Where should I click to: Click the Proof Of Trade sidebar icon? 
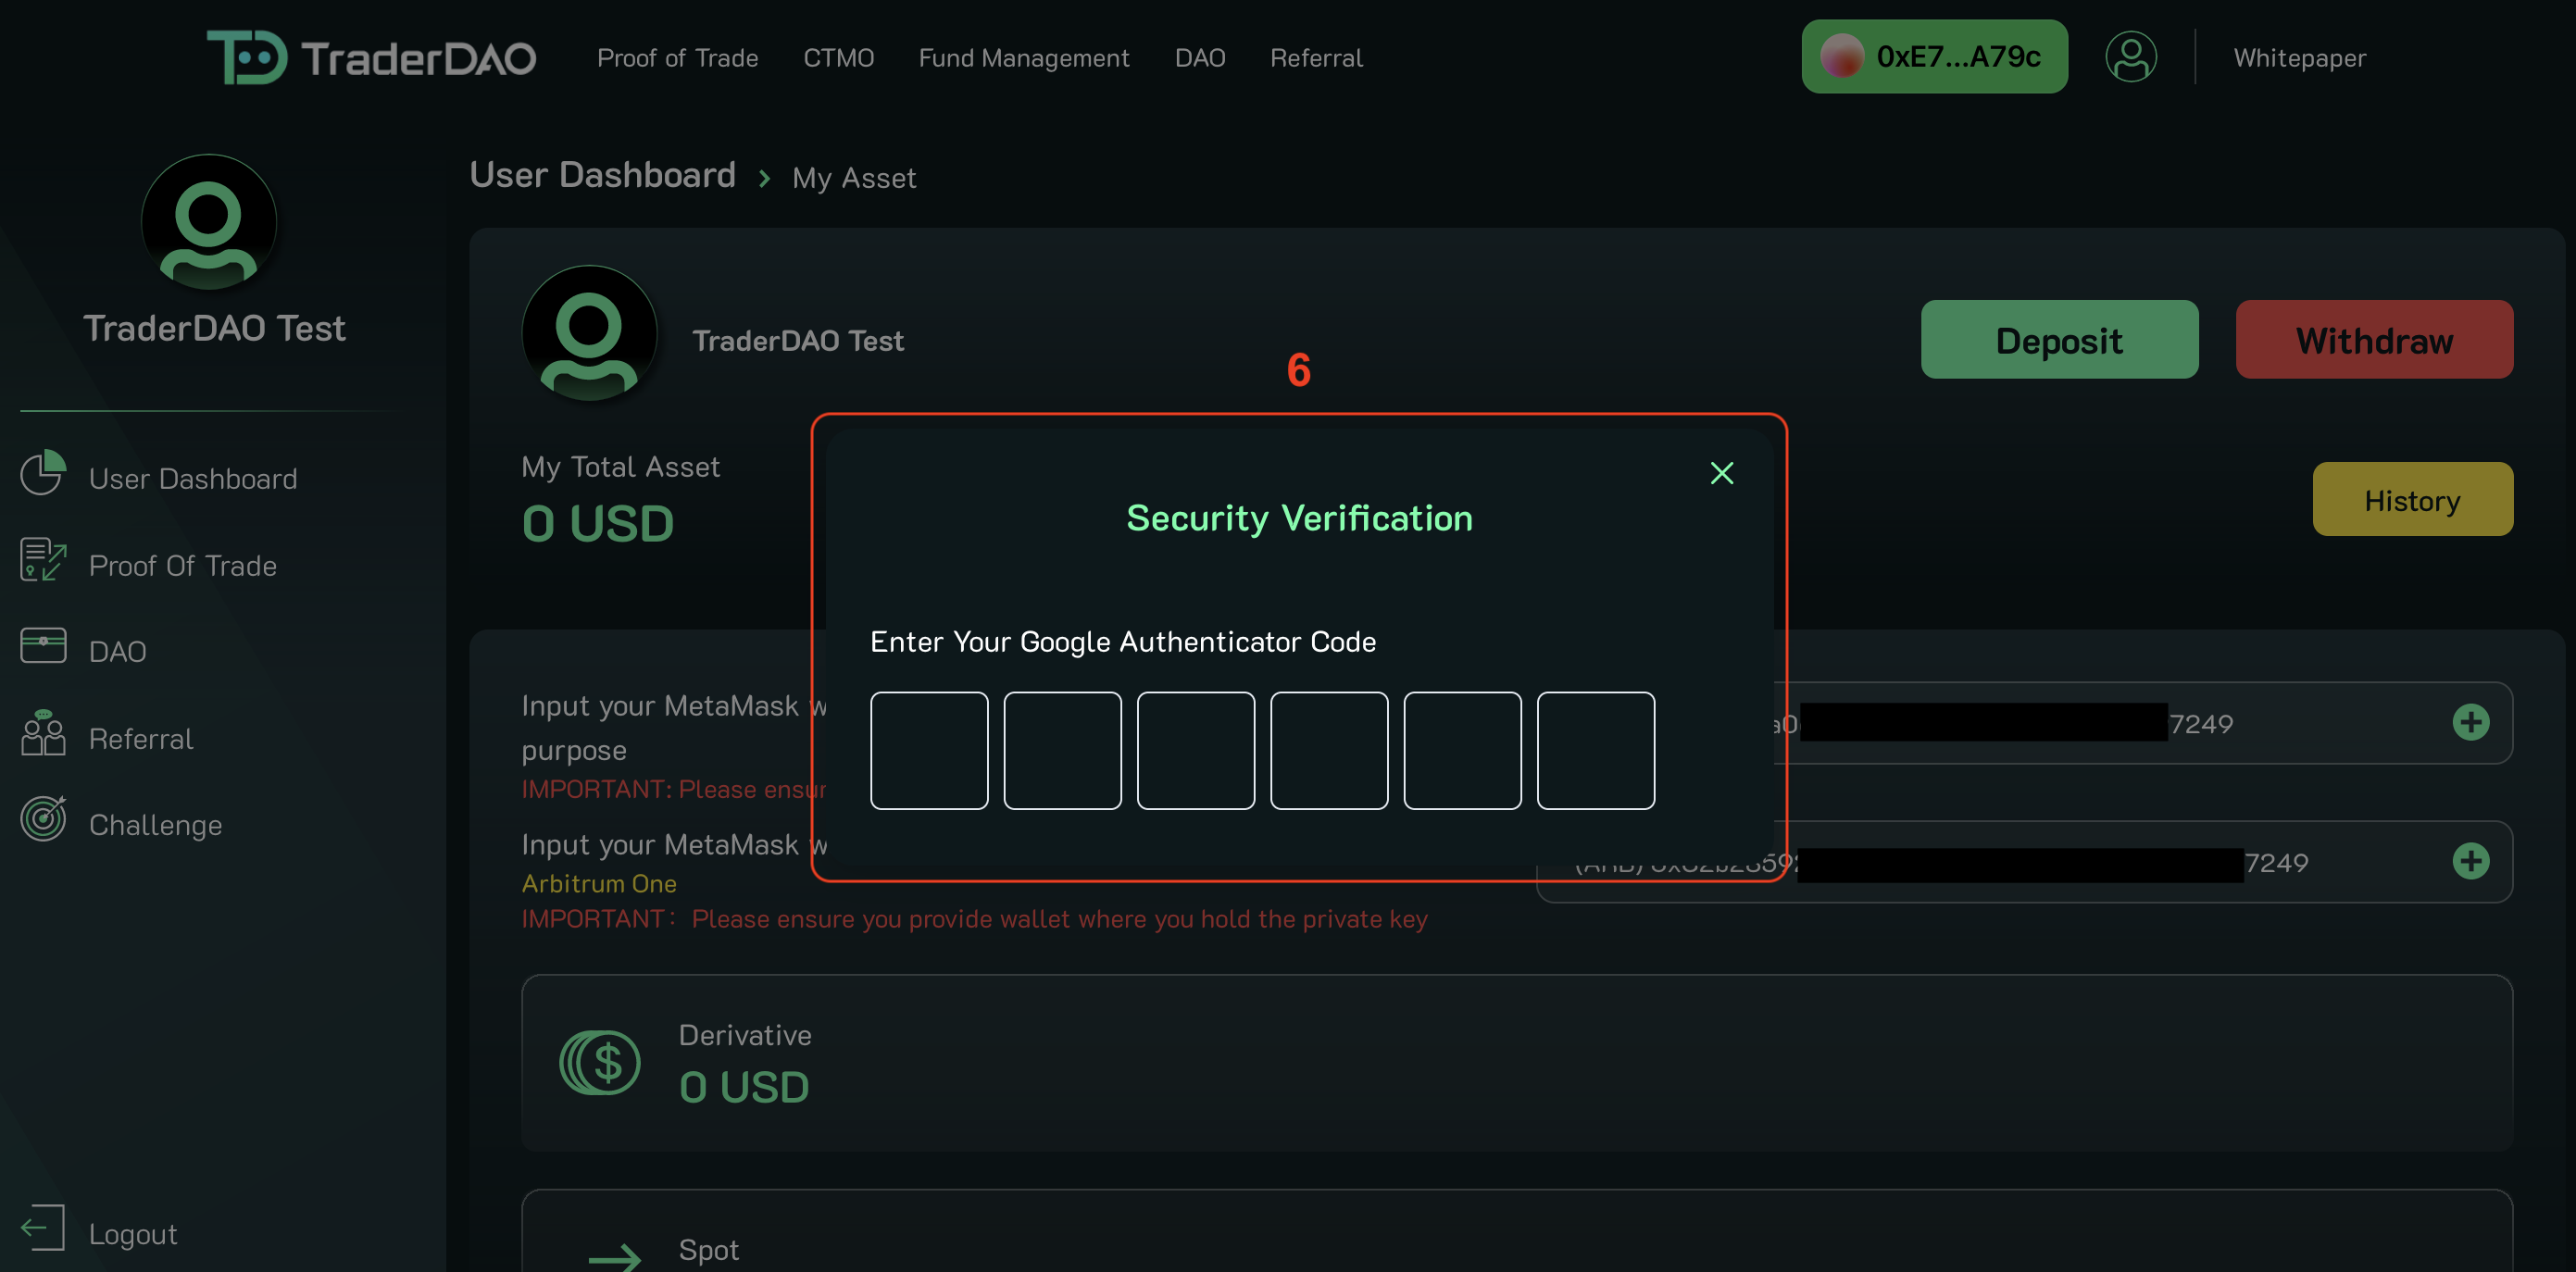(43, 561)
